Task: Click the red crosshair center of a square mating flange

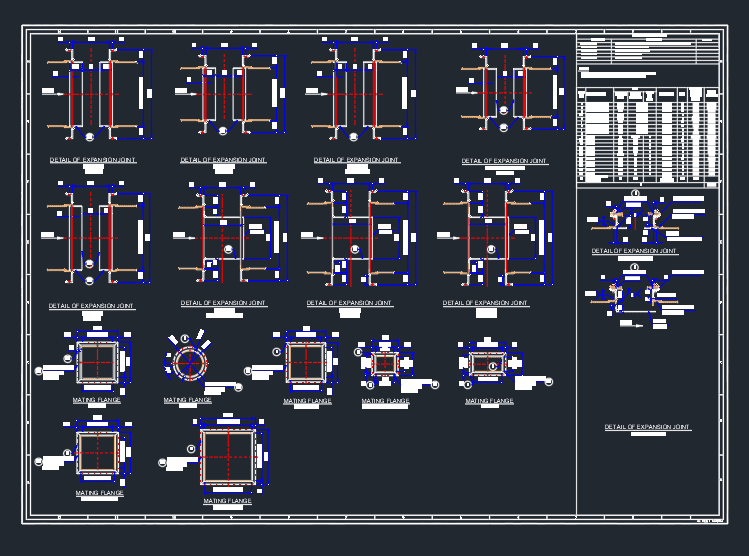Action: 97,362
